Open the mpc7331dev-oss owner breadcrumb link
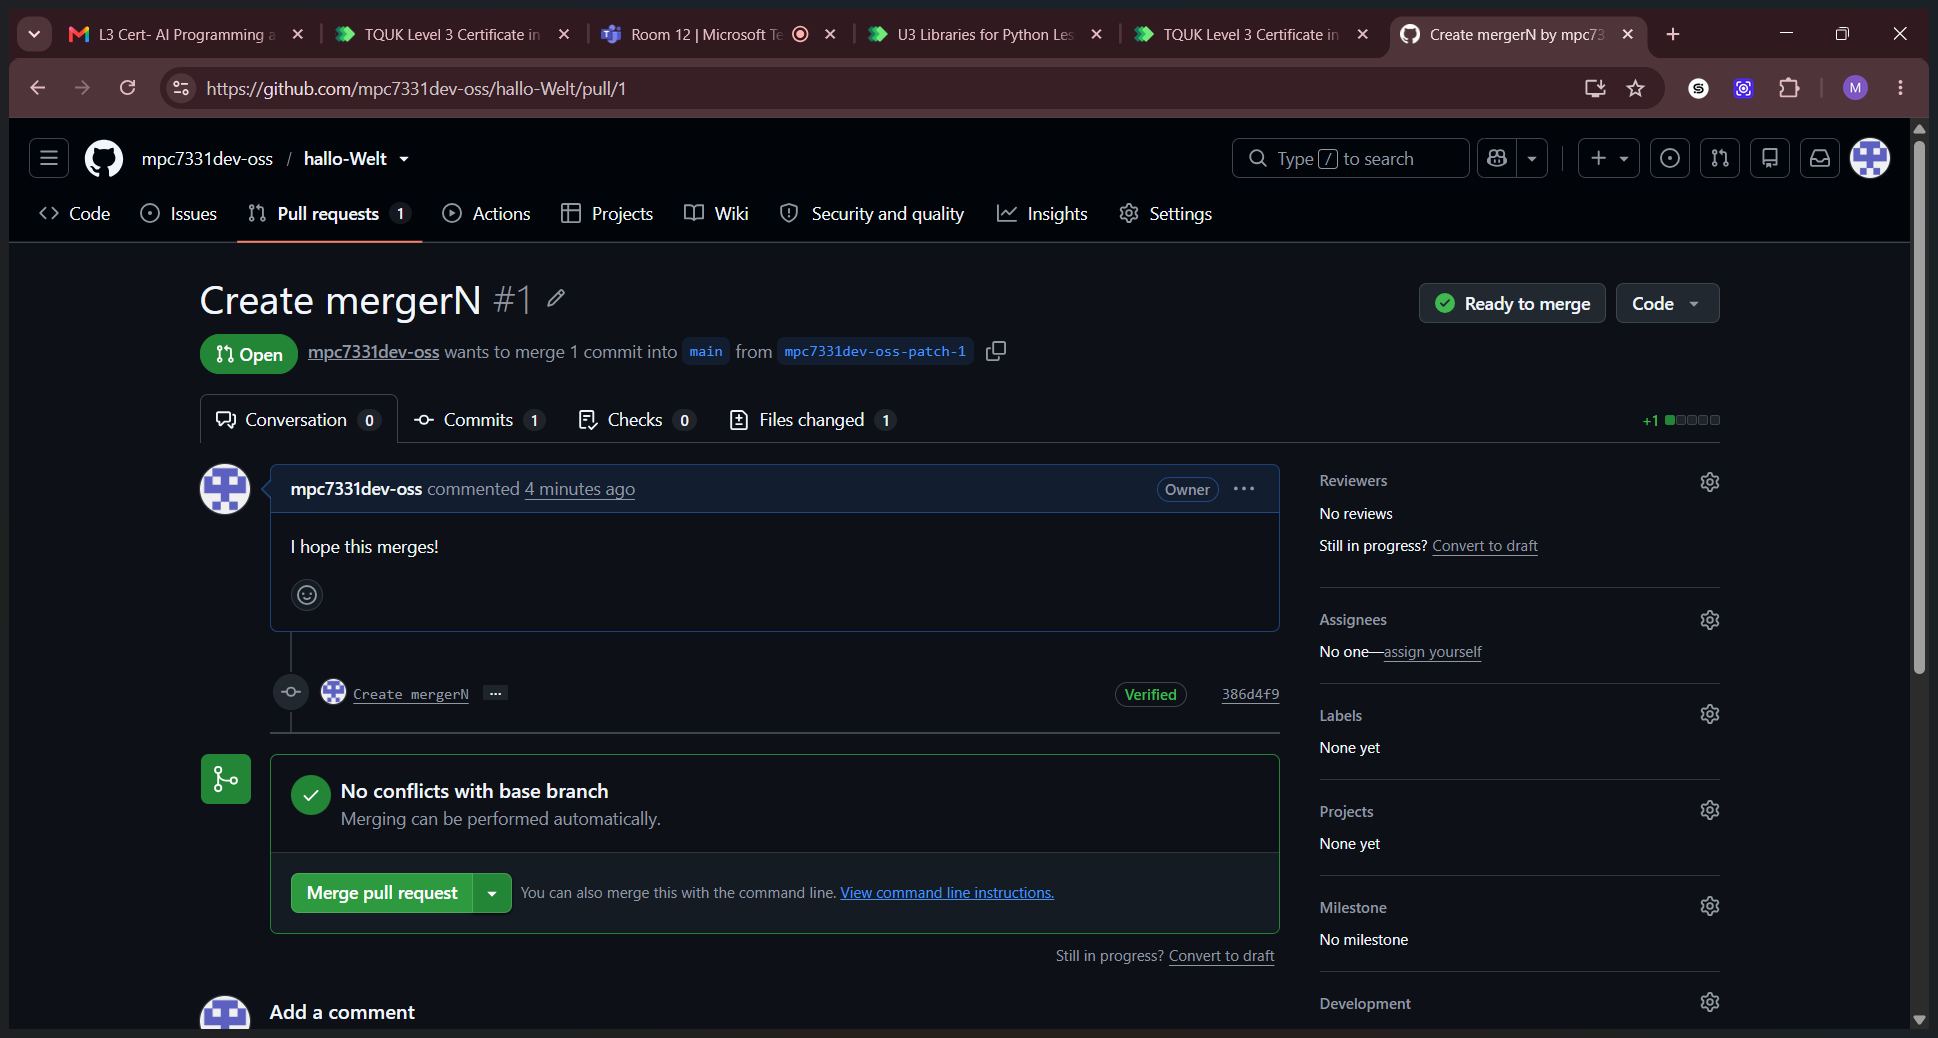 point(207,159)
